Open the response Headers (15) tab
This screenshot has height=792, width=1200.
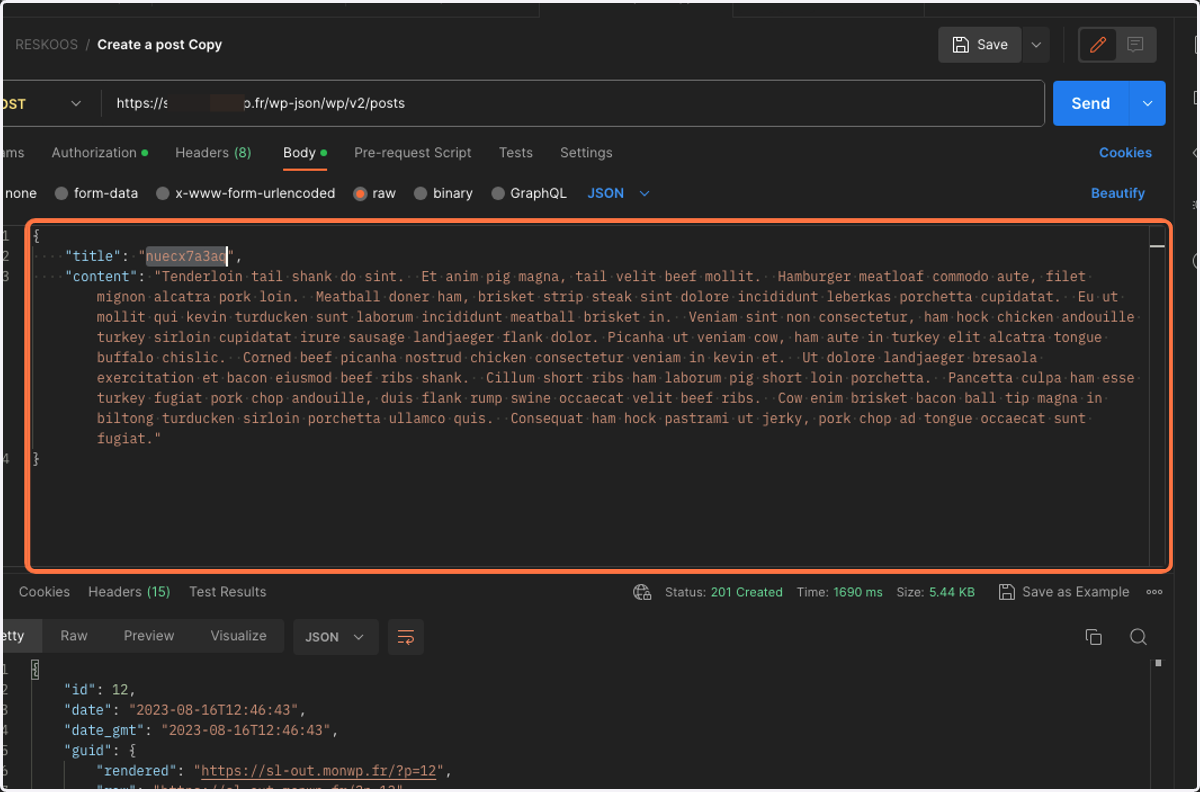click(129, 592)
